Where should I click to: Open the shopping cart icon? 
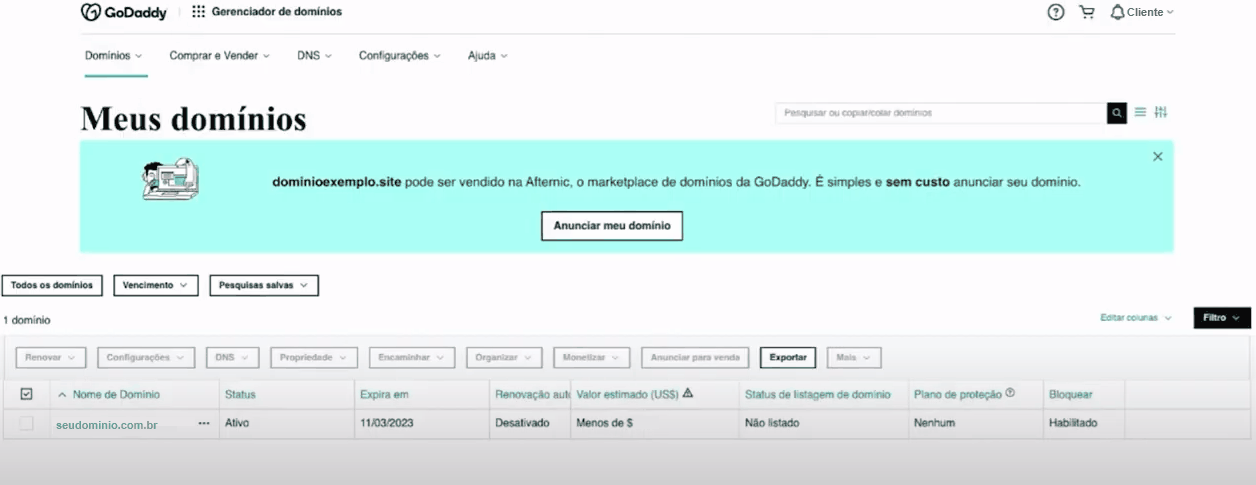1087,12
